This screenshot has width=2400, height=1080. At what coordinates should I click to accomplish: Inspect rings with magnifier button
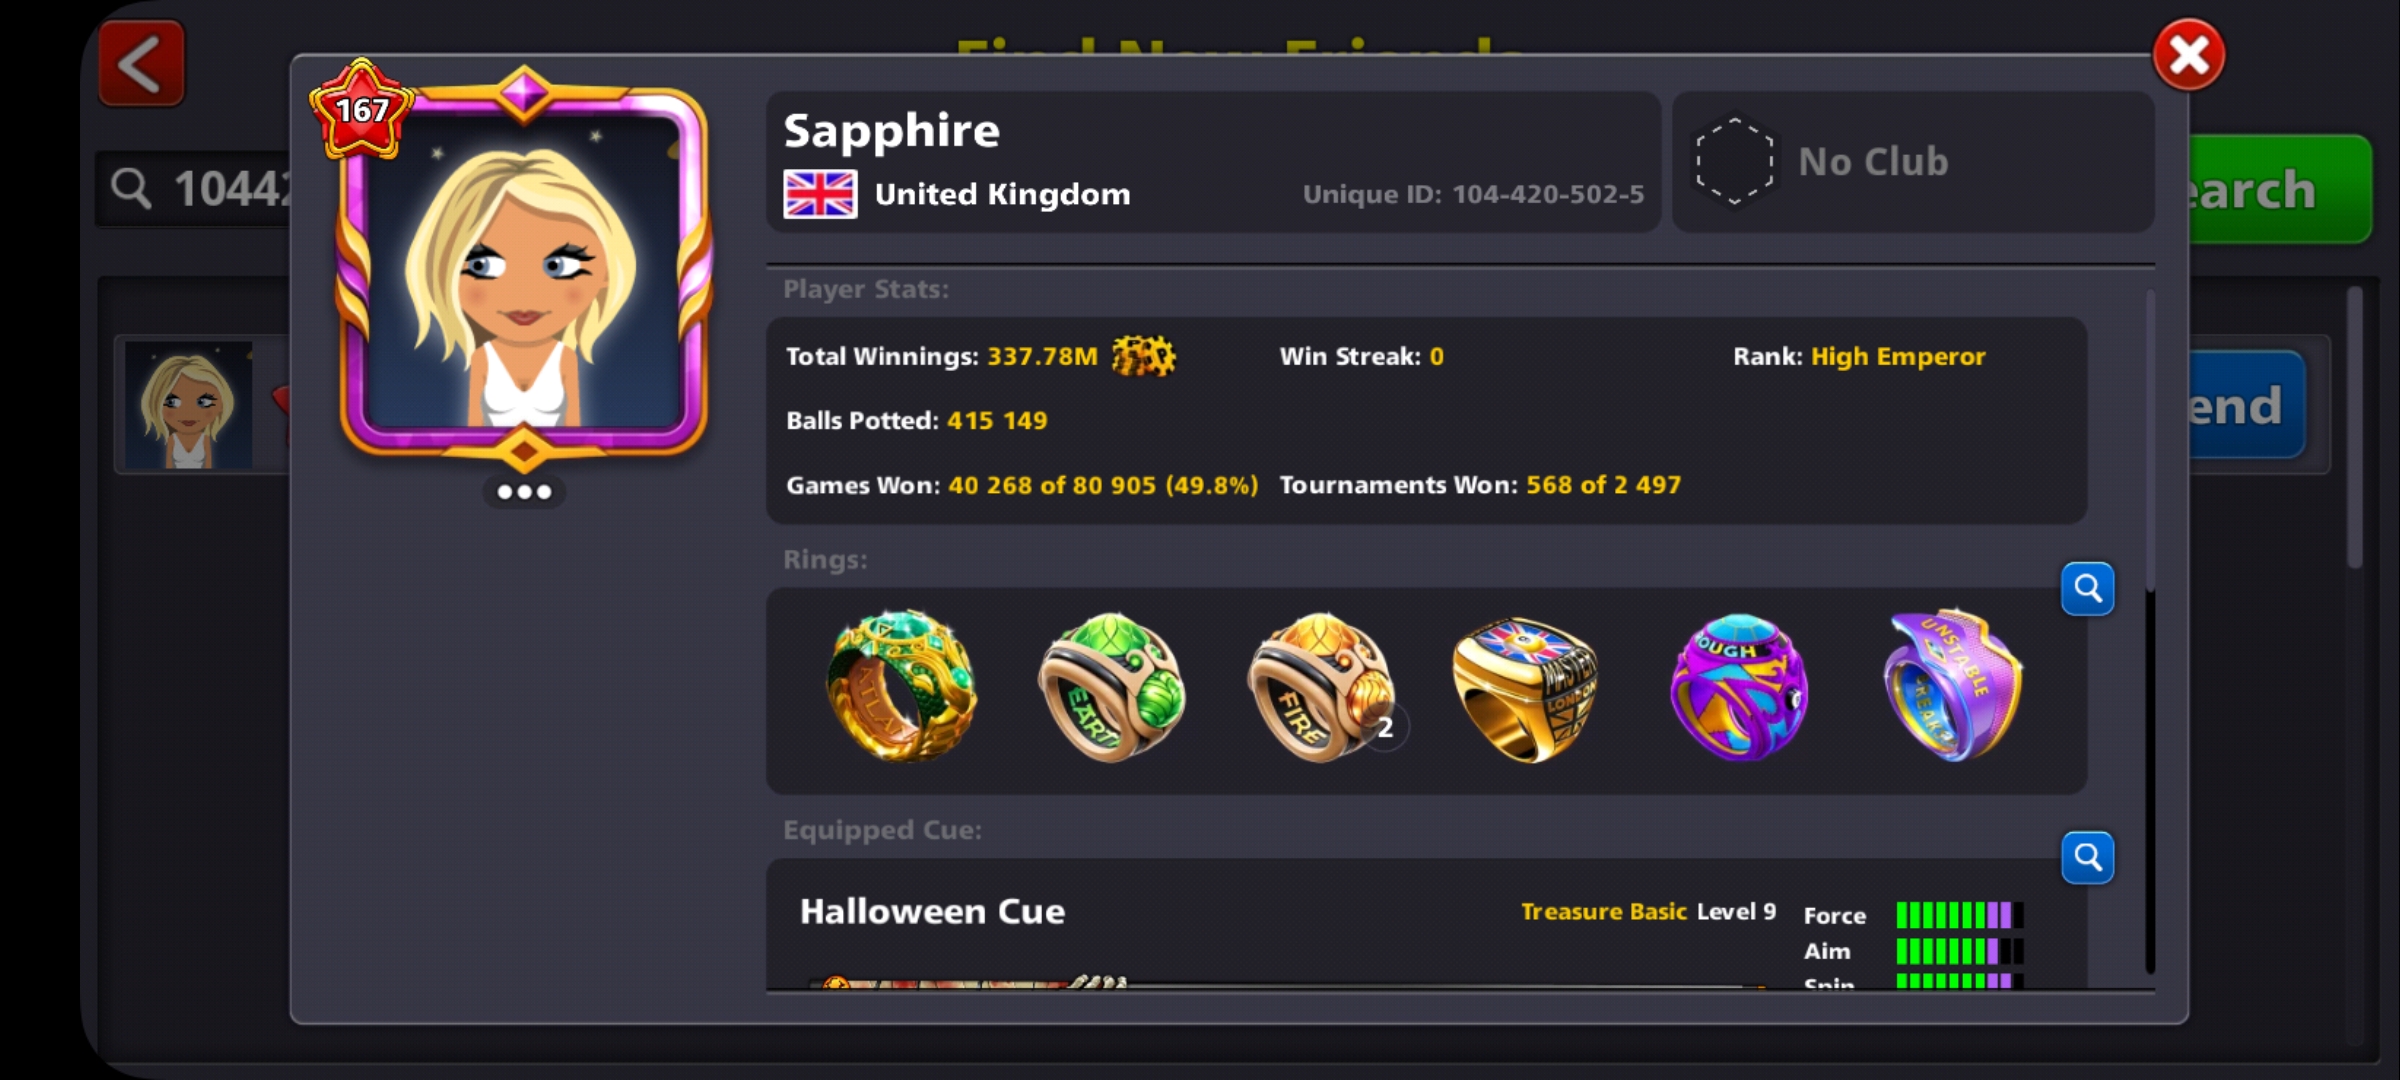click(x=2088, y=588)
